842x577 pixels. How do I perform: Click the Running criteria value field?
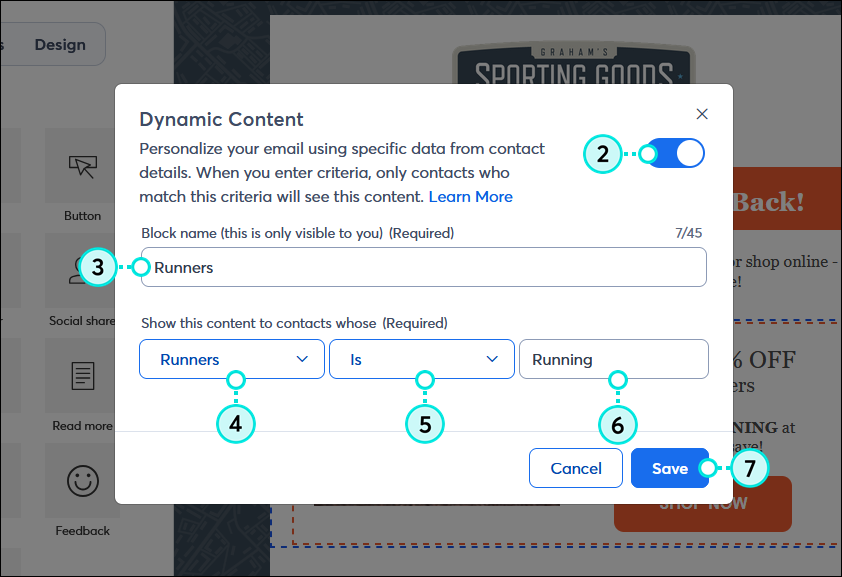tap(613, 359)
